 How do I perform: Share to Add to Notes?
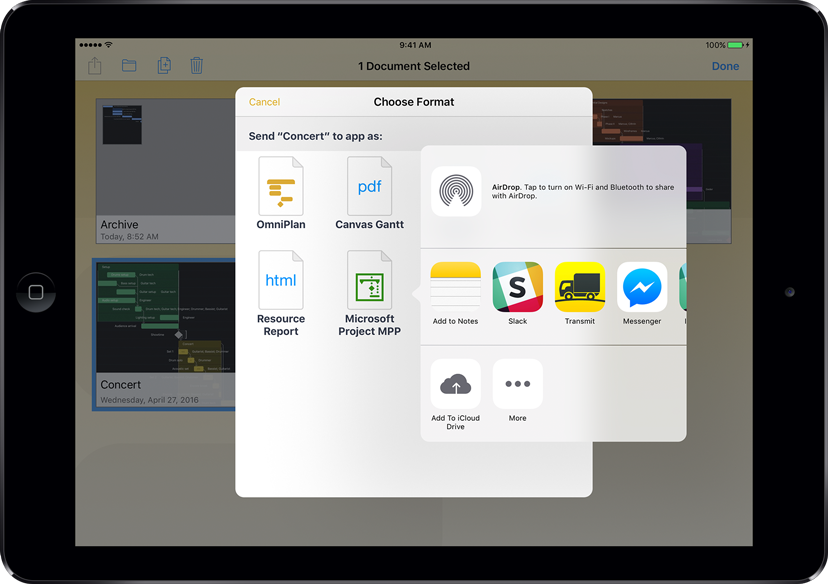[456, 287]
